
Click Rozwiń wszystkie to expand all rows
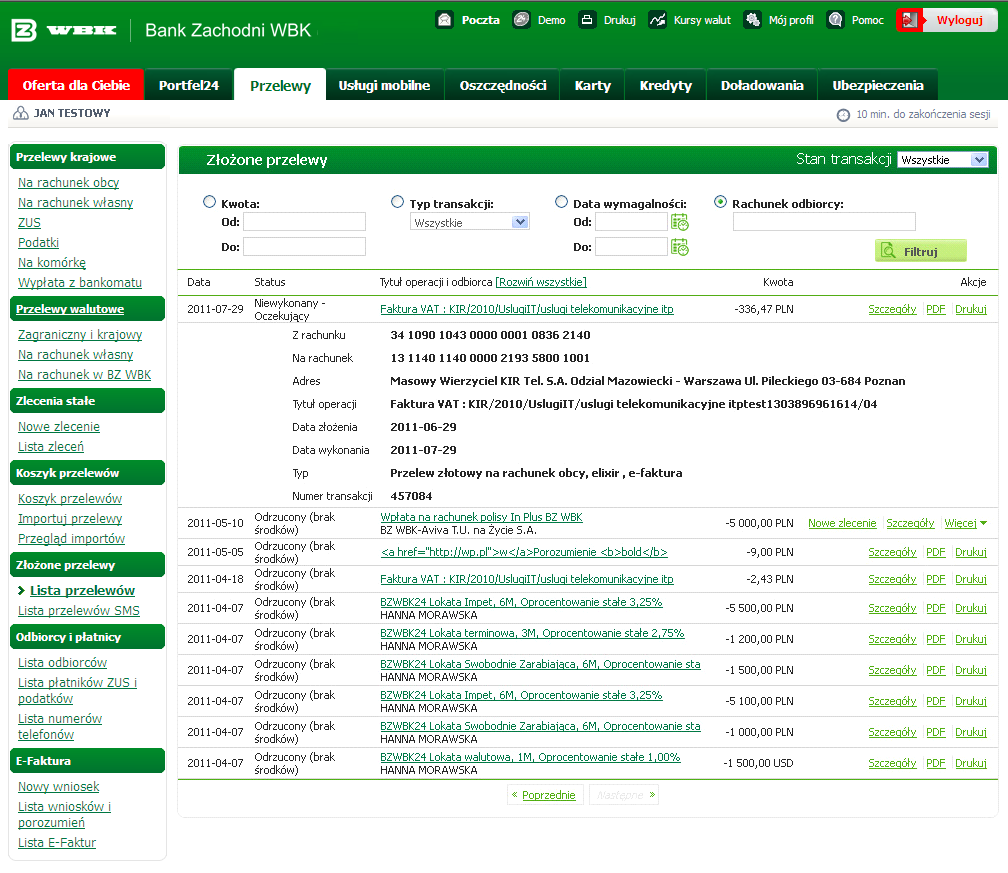coord(541,282)
